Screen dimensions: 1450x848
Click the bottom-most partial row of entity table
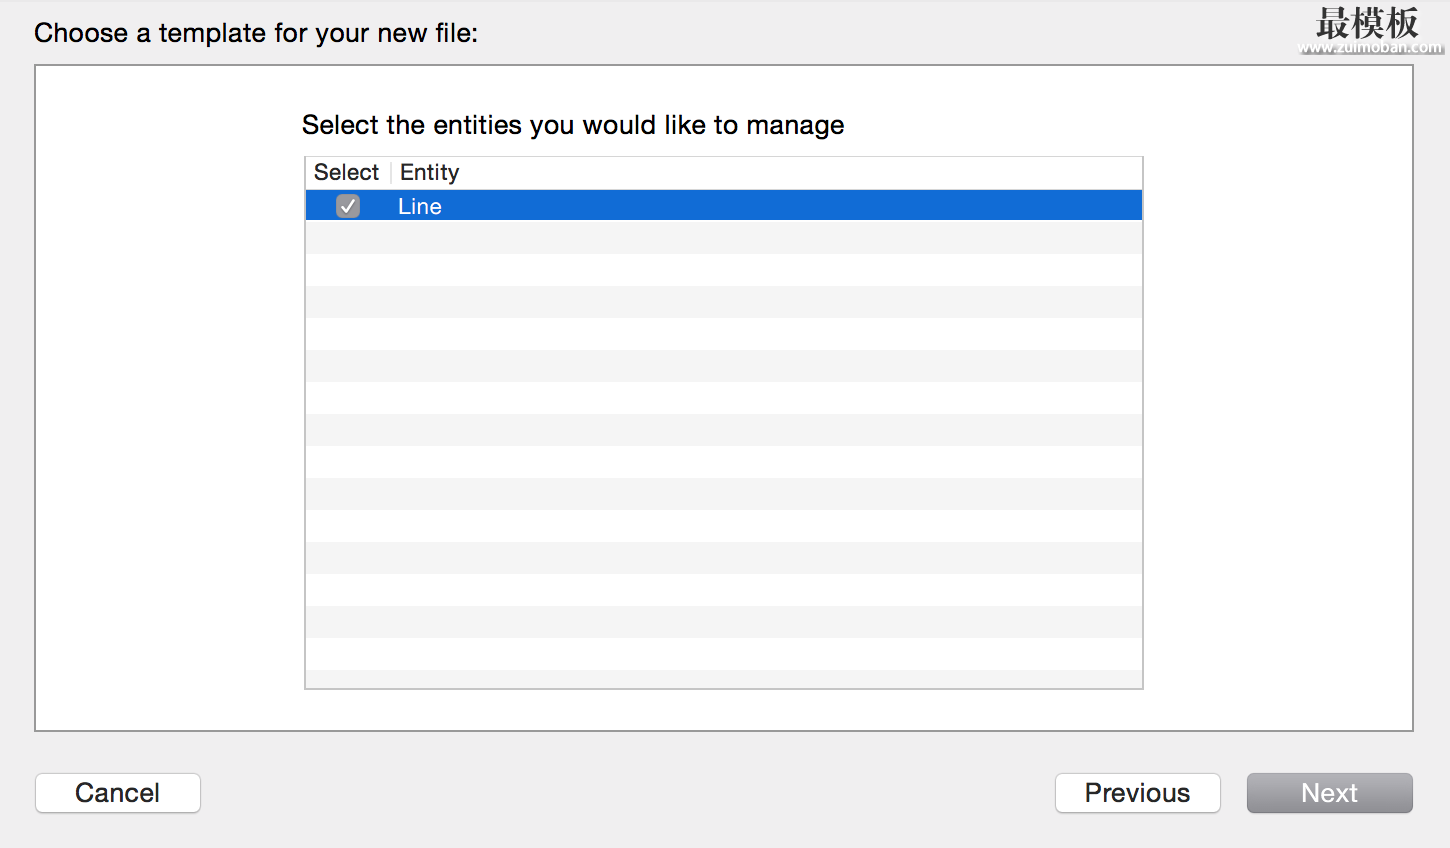pyautogui.click(x=724, y=679)
